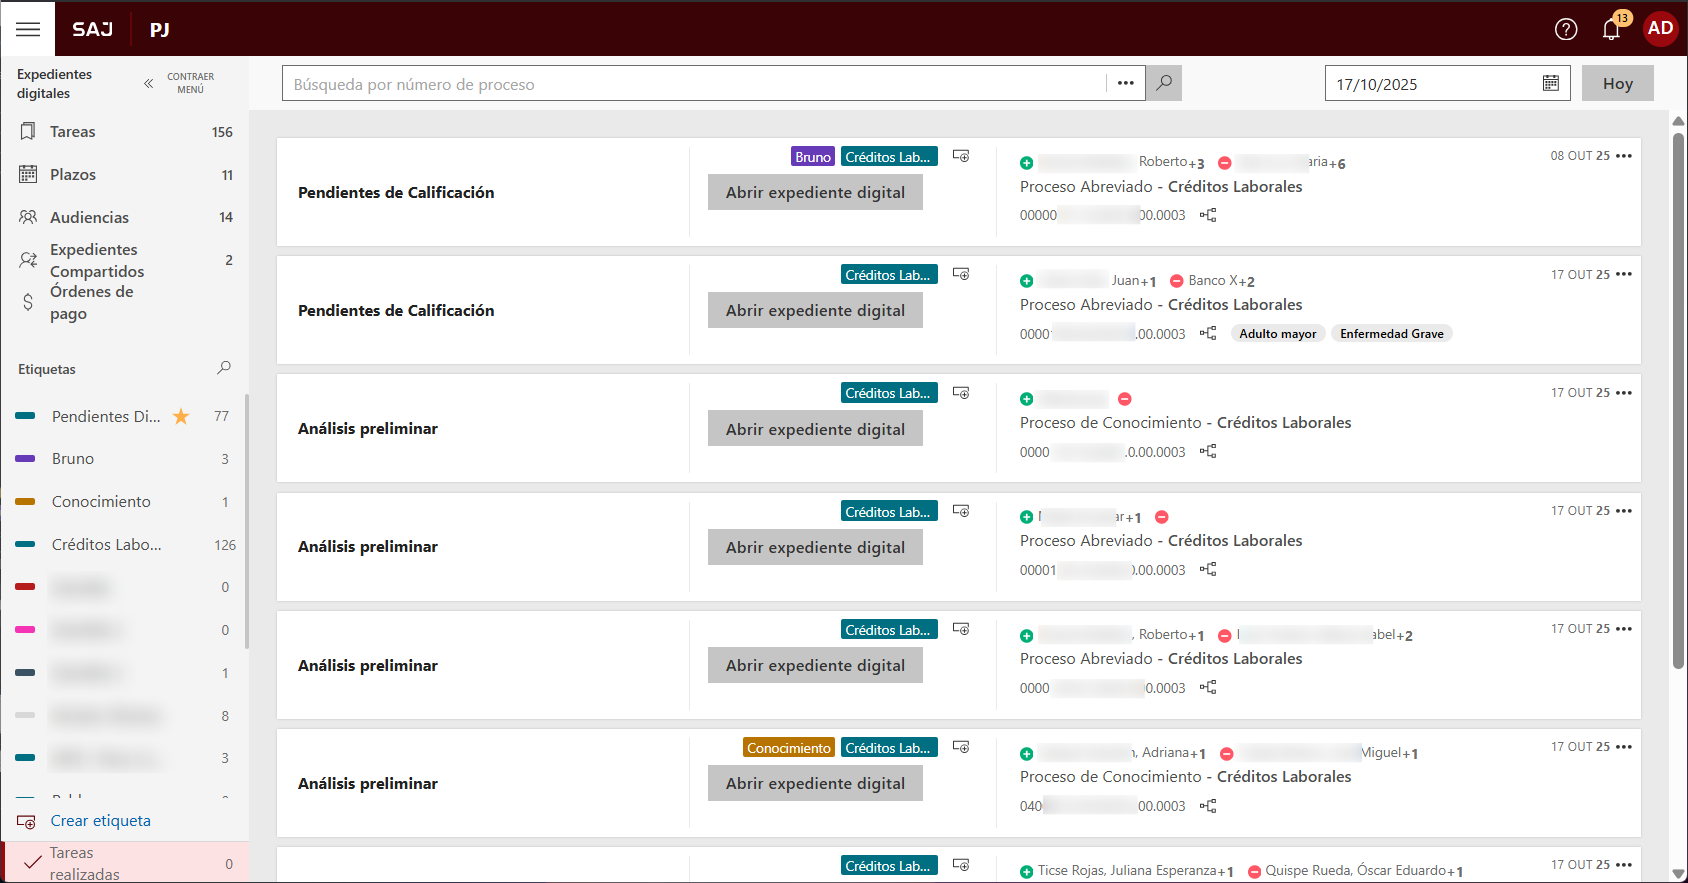Open the hamburger main menu
Image resolution: width=1688 pixels, height=883 pixels.
coord(28,29)
